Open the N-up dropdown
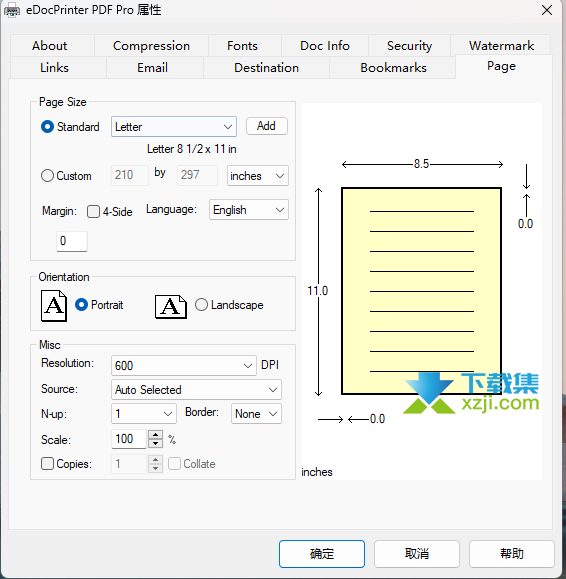Viewport: 566px width, 579px height. click(x=144, y=414)
